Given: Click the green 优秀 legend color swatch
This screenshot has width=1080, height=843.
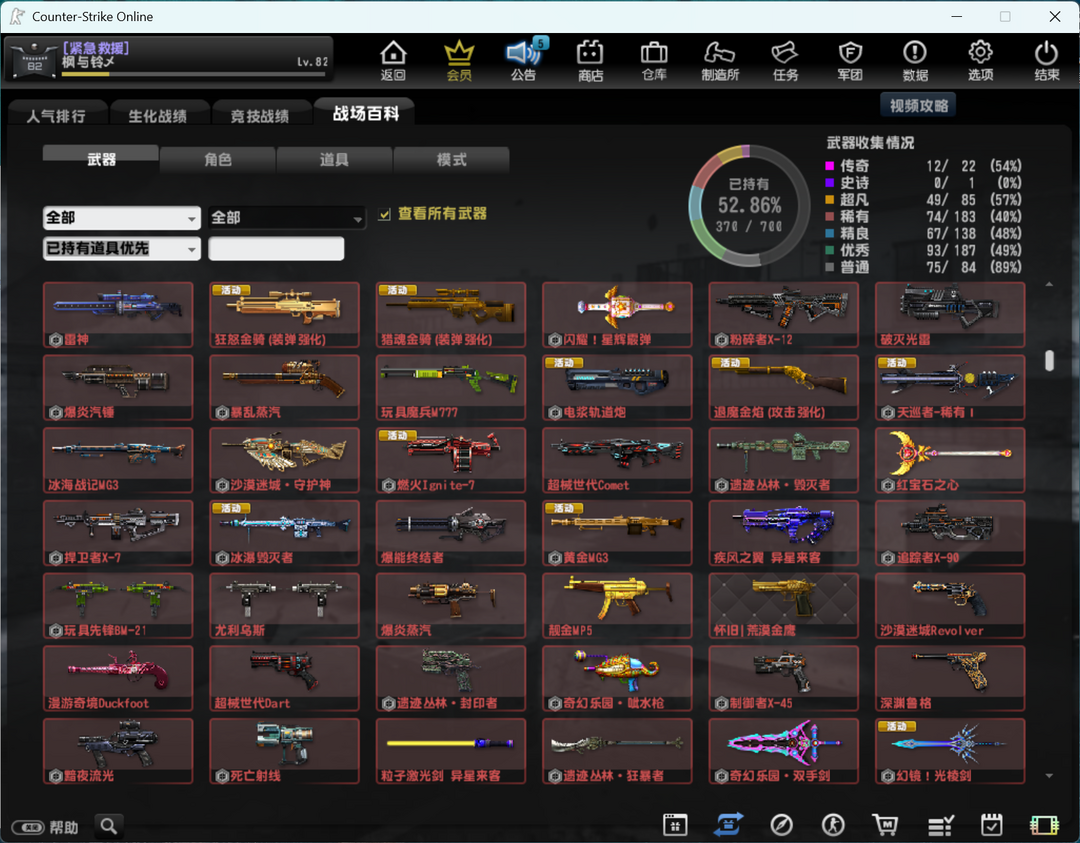Looking at the screenshot, I should pyautogui.click(x=830, y=250).
